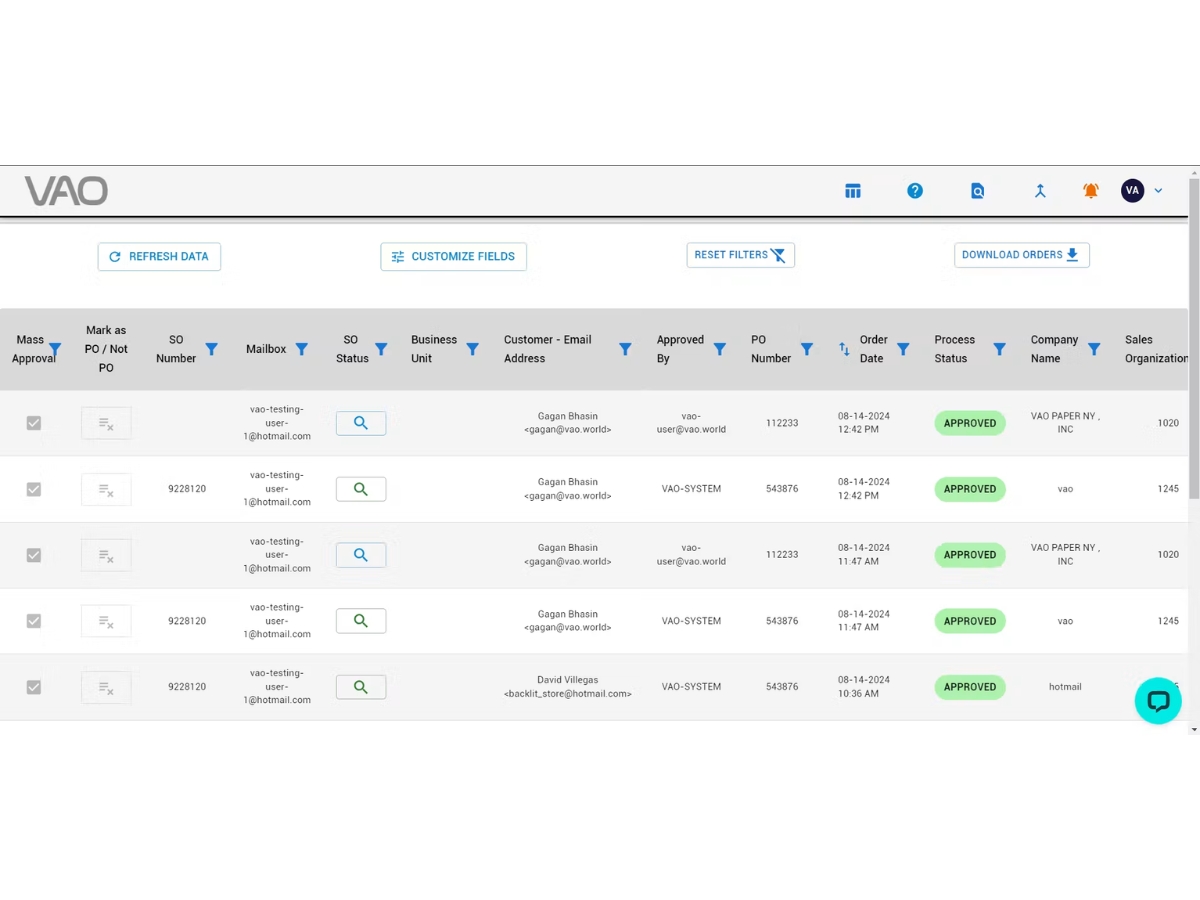Open the Mailbox column filter dropdown
This screenshot has height=900, width=1200.
[x=301, y=349]
